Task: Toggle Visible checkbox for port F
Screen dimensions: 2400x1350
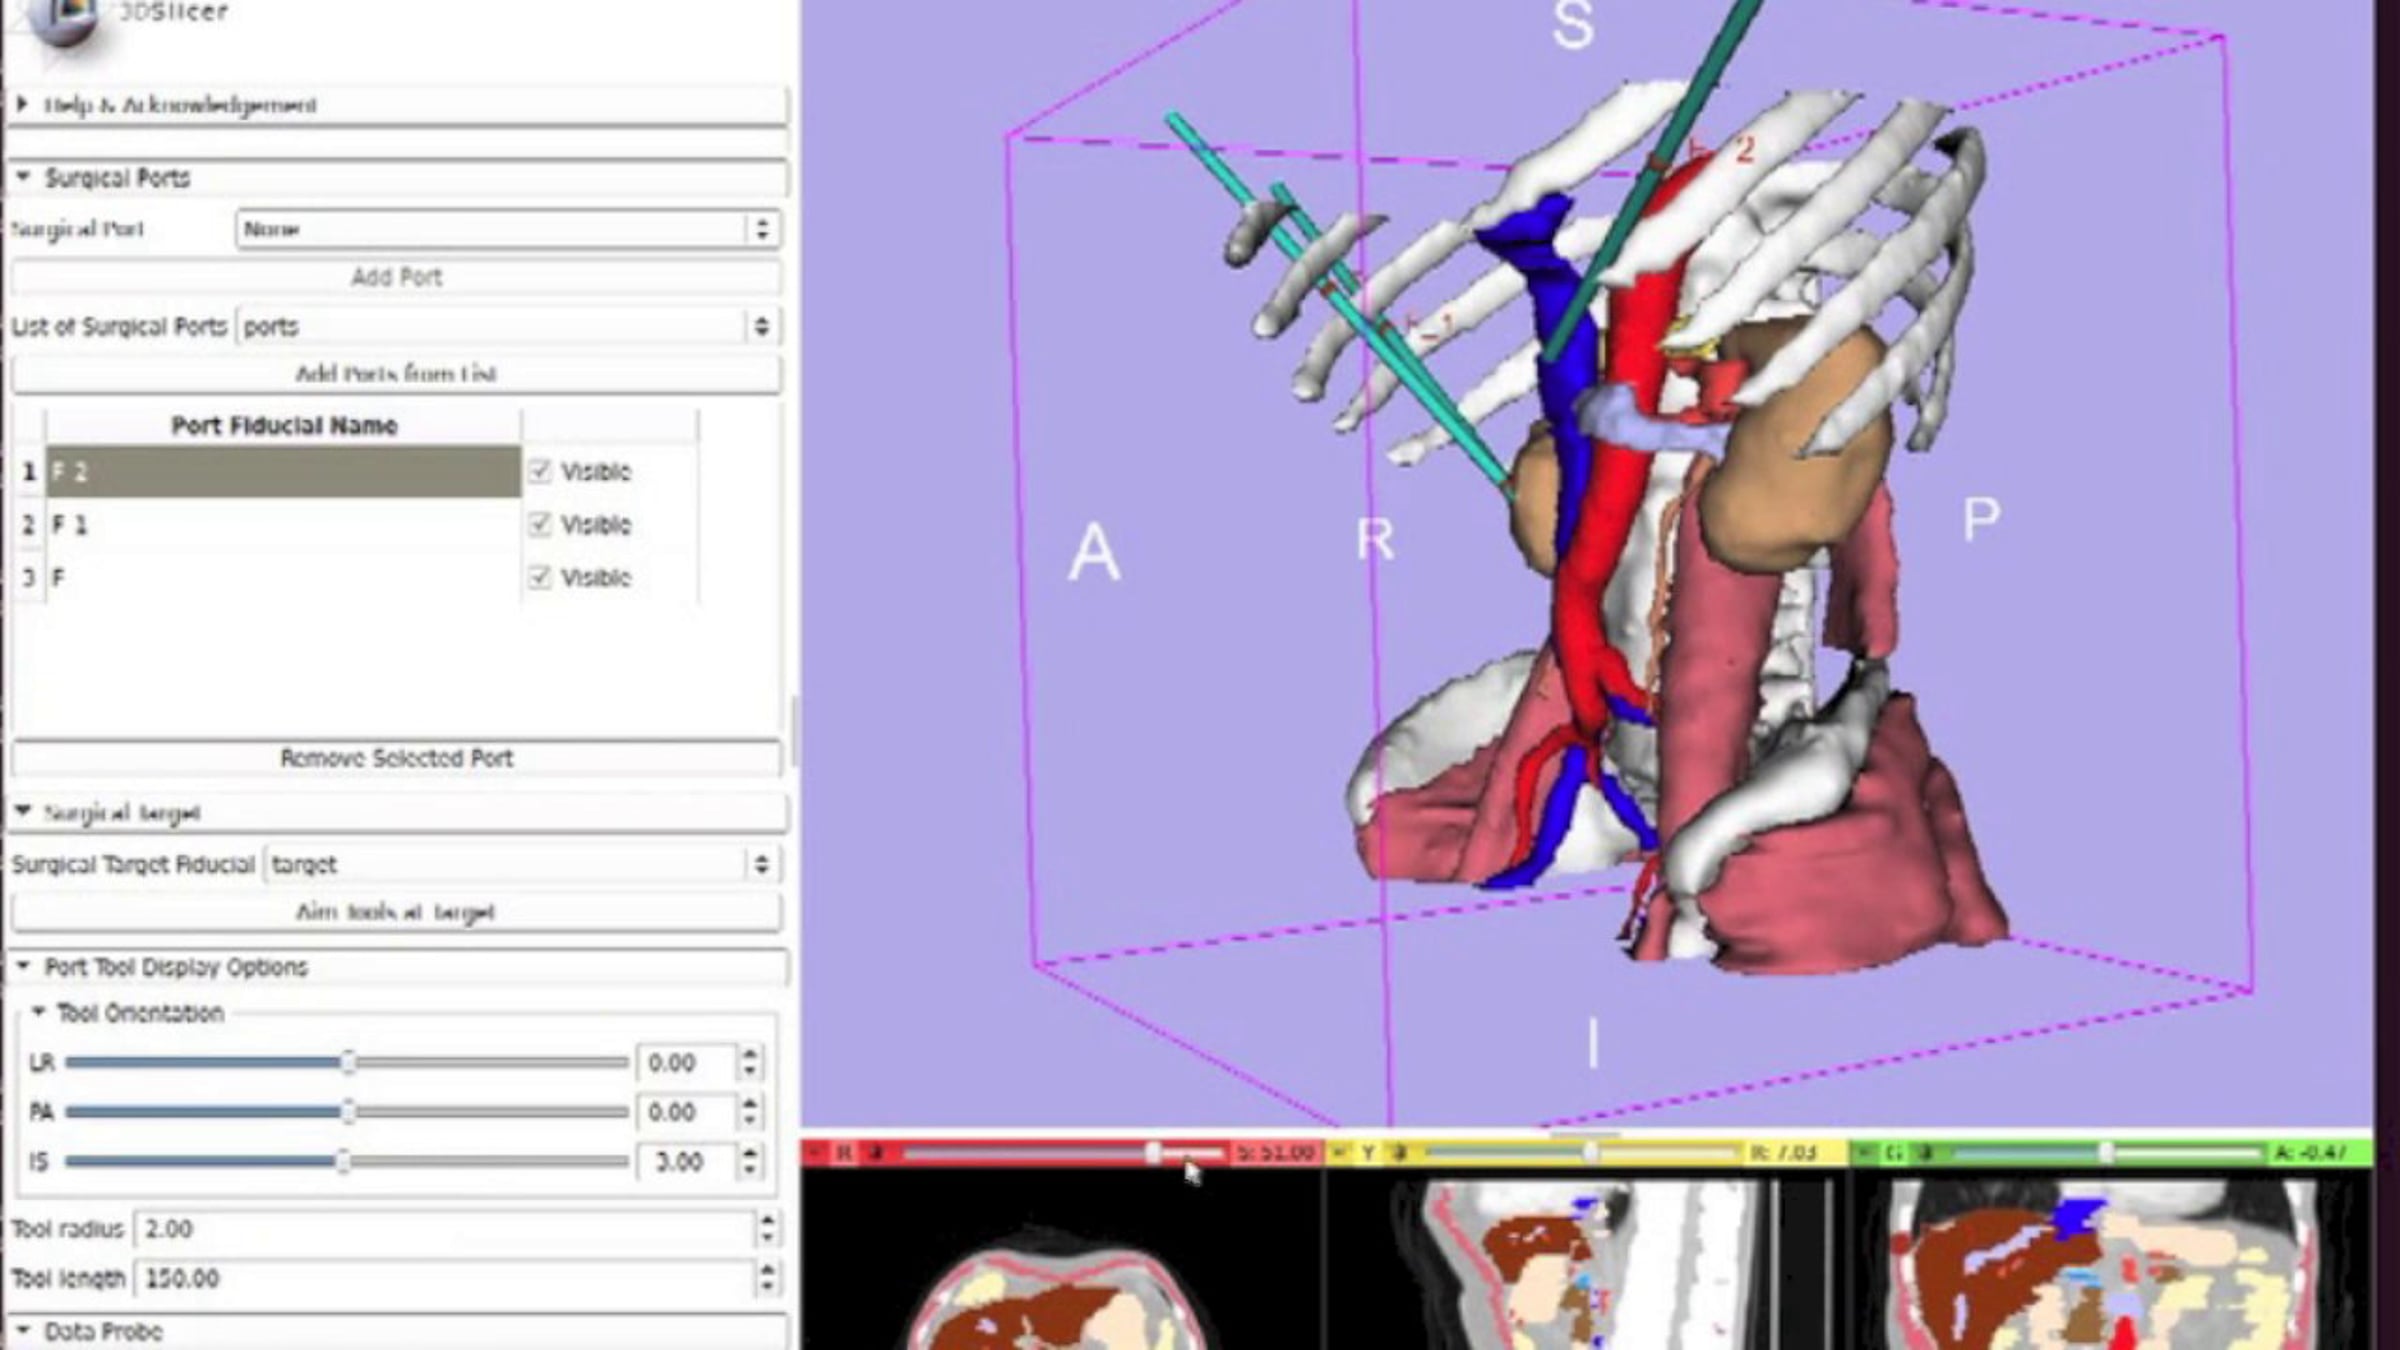Action: 540,577
